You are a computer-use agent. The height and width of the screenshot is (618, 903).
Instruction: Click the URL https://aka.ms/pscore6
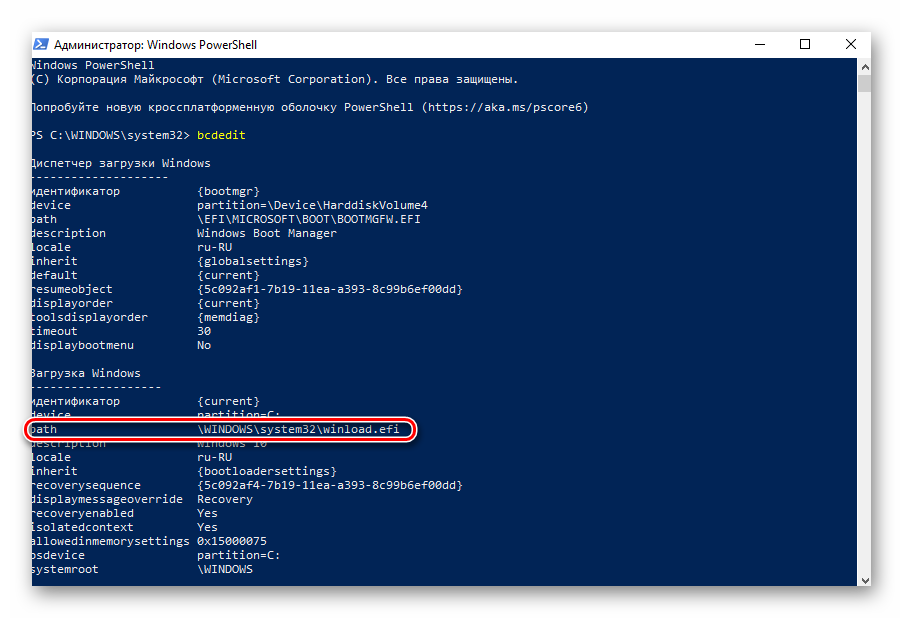506,107
